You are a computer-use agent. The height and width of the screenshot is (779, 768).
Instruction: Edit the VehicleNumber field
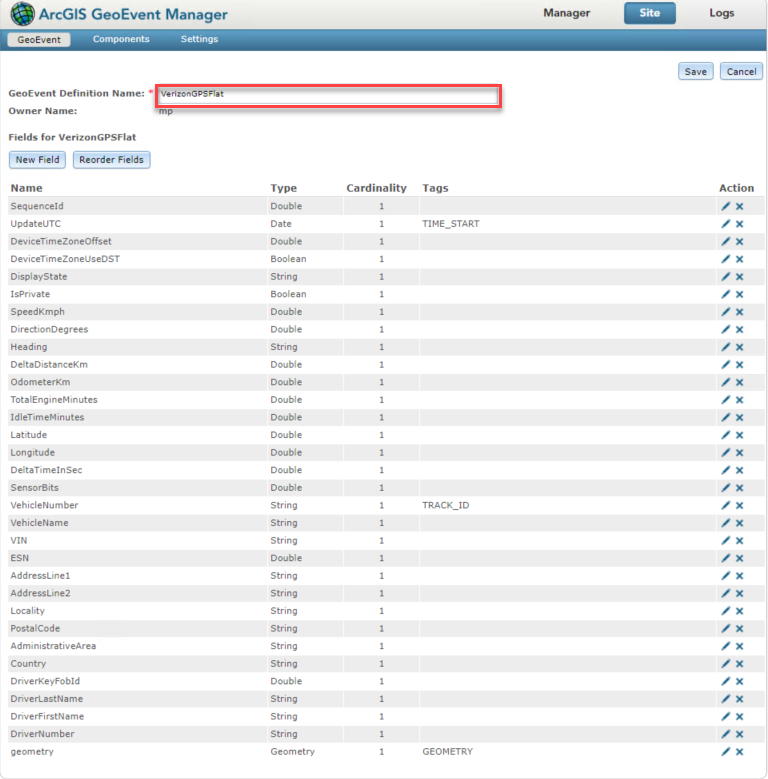pyautogui.click(x=726, y=505)
